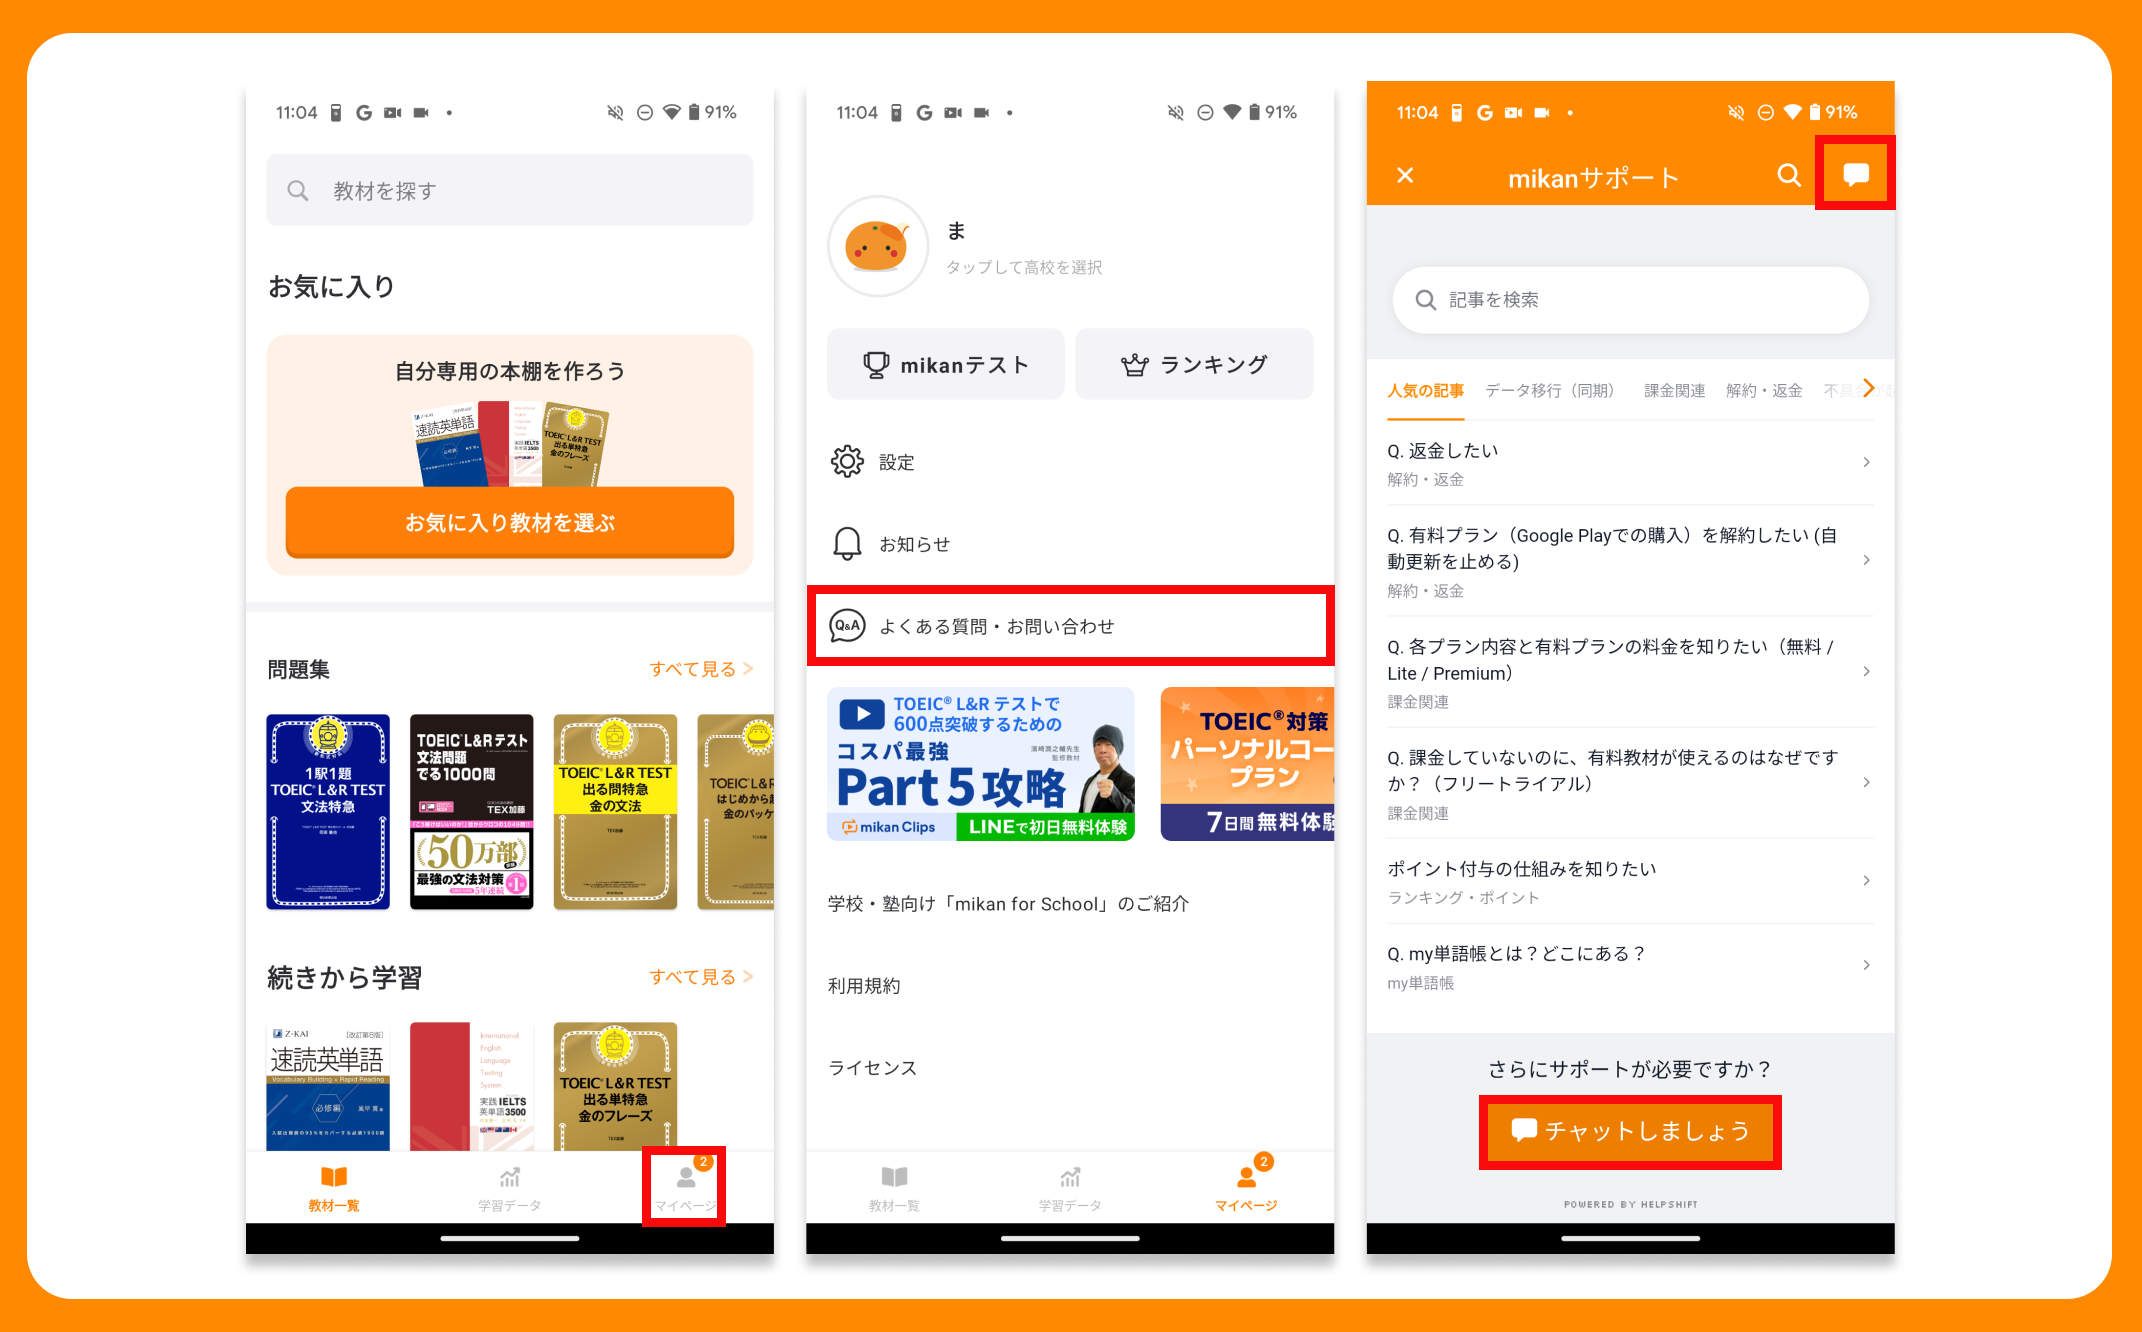The height and width of the screenshot is (1332, 2142).
Task: Tap the 教材一覧 tab on first screen
Action: [x=334, y=1187]
